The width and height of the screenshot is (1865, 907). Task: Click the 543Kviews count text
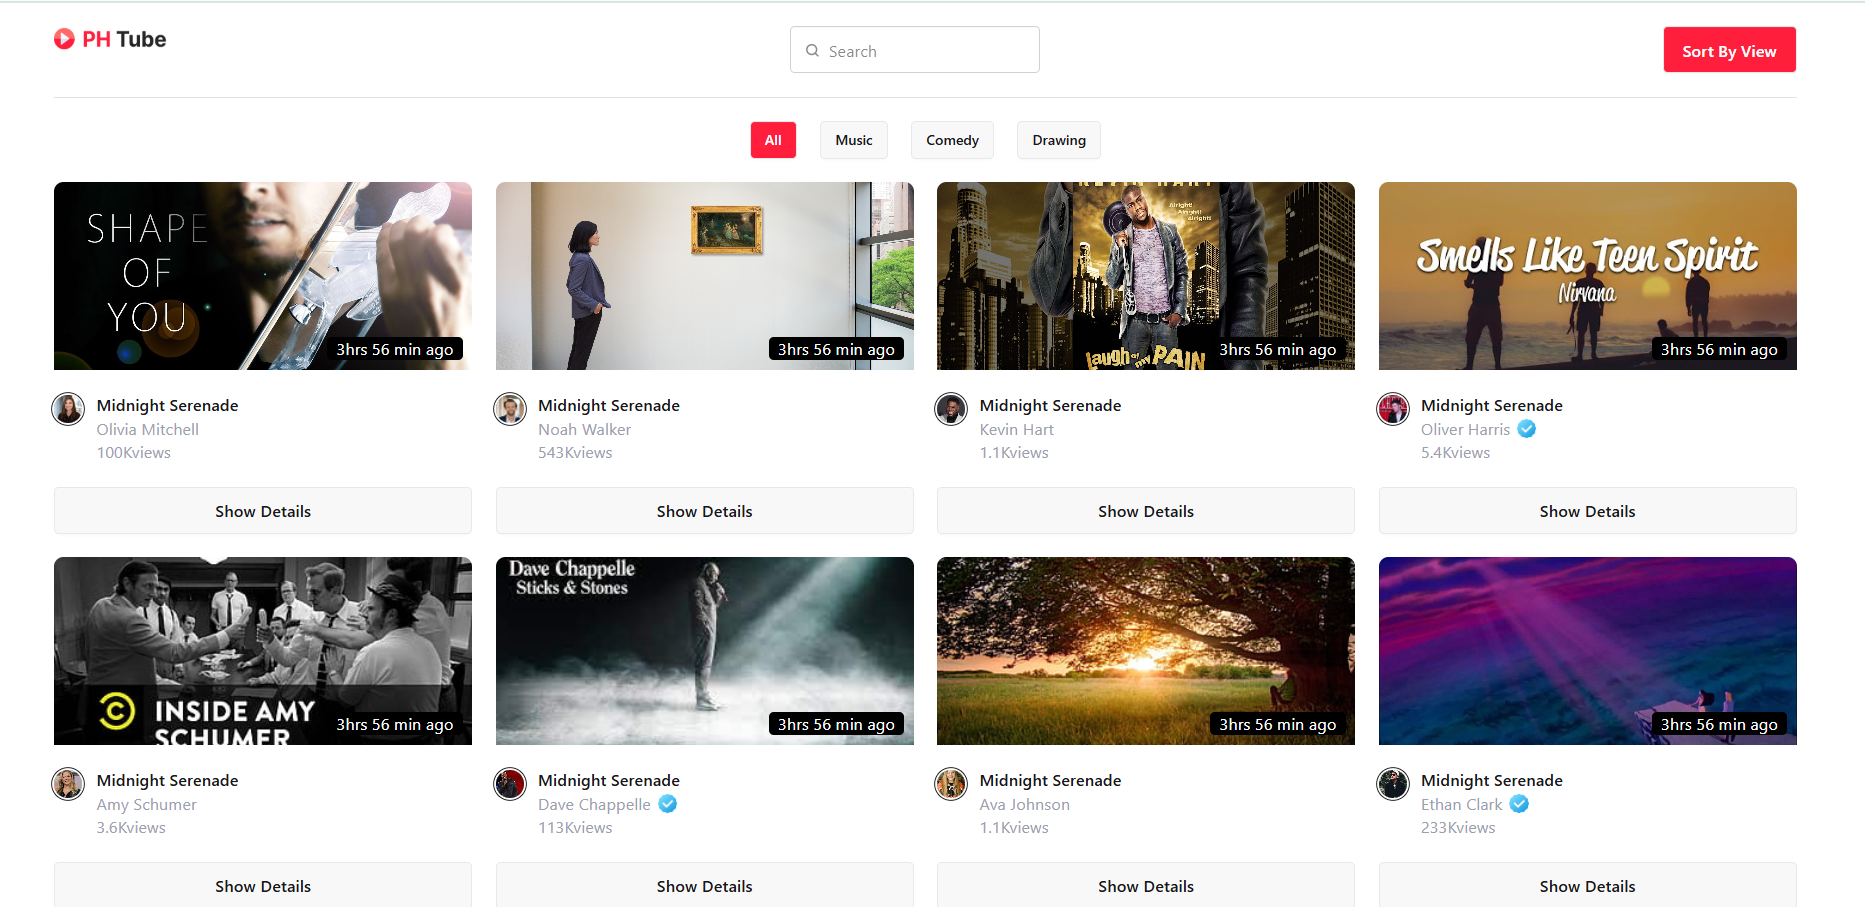[575, 452]
